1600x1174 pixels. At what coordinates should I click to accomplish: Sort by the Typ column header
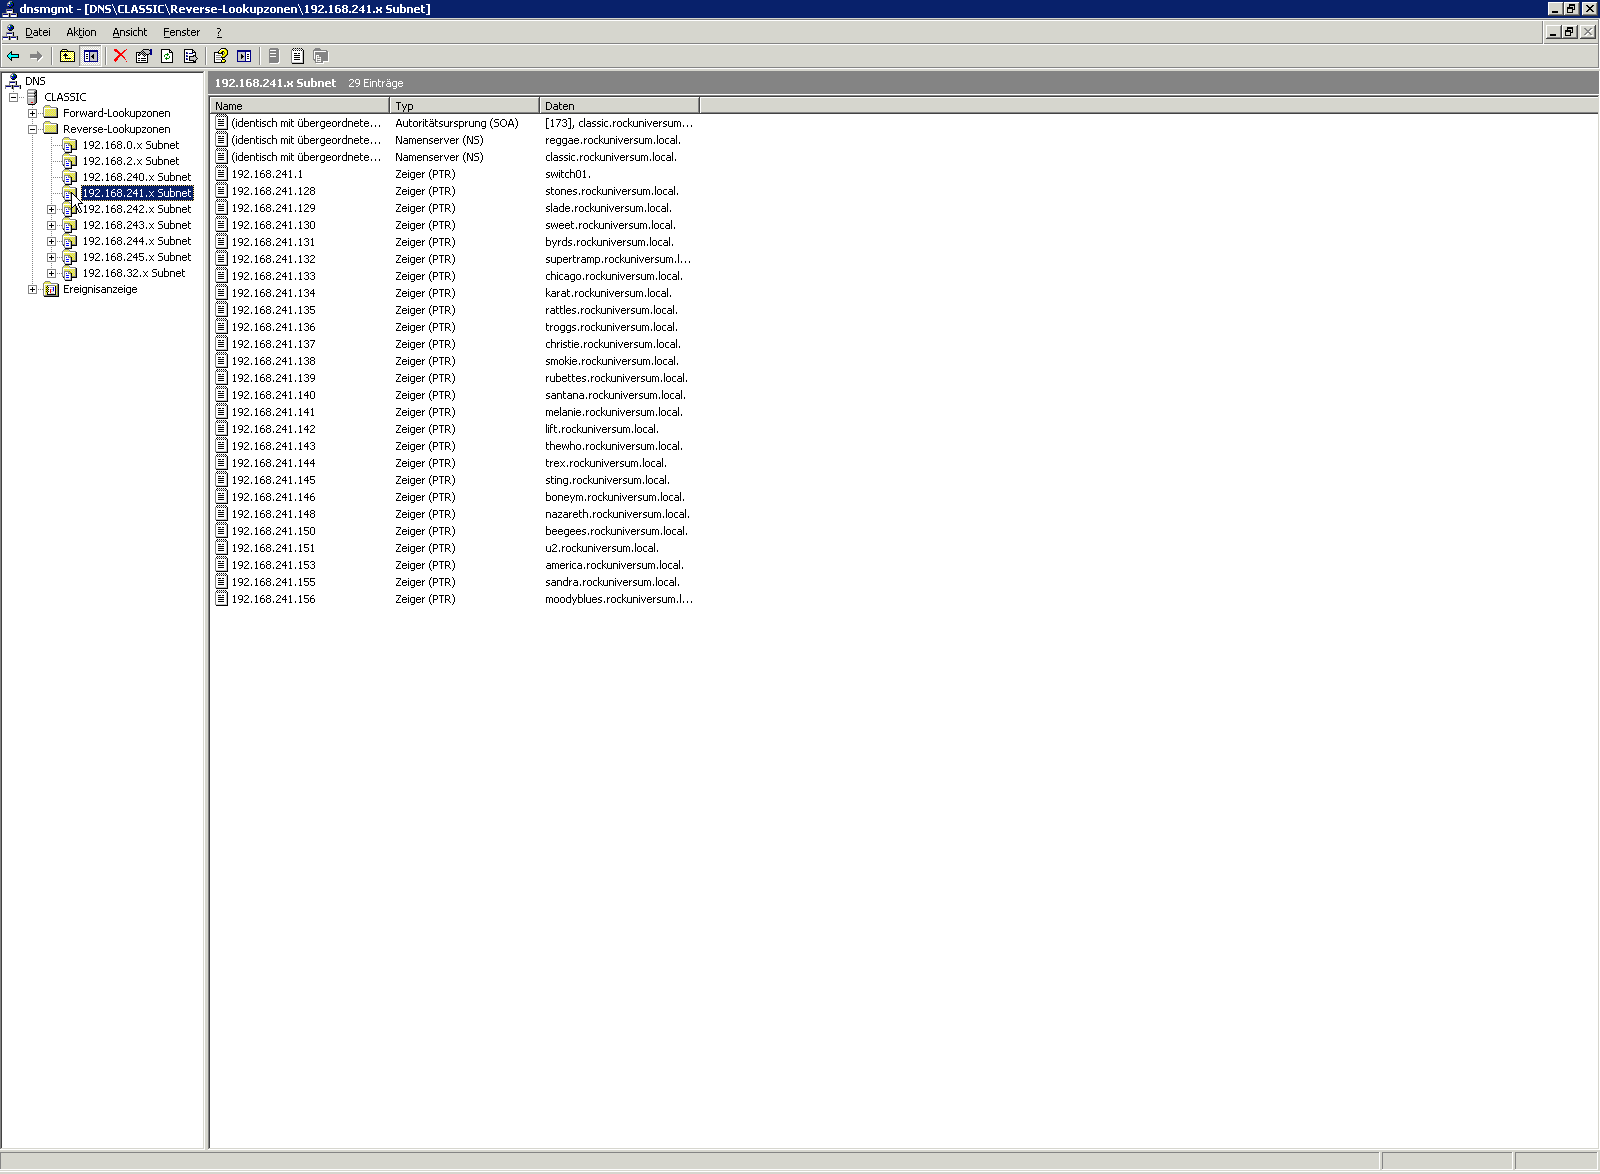click(464, 105)
